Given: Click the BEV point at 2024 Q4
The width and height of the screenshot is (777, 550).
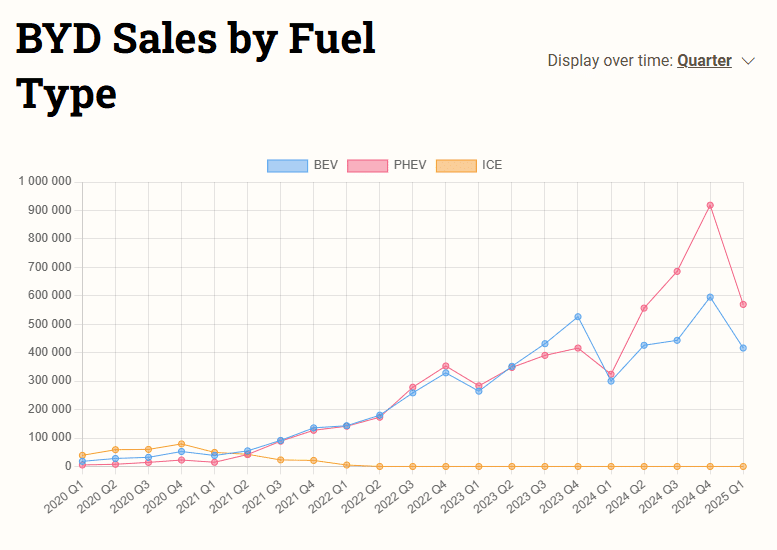Looking at the screenshot, I should (710, 297).
